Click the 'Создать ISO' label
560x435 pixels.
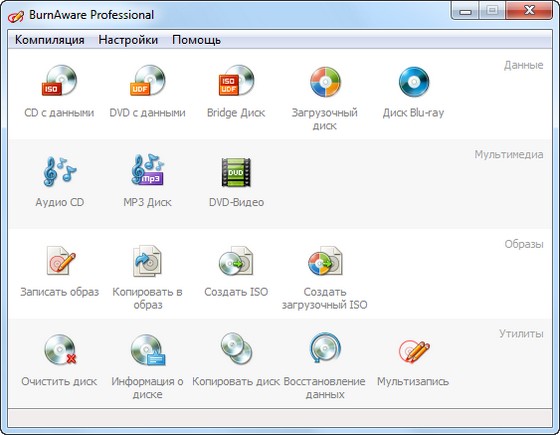[236, 292]
